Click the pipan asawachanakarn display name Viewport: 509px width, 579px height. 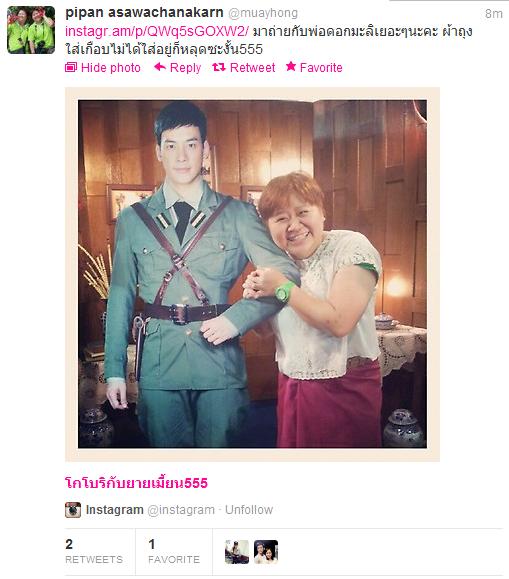tap(144, 13)
